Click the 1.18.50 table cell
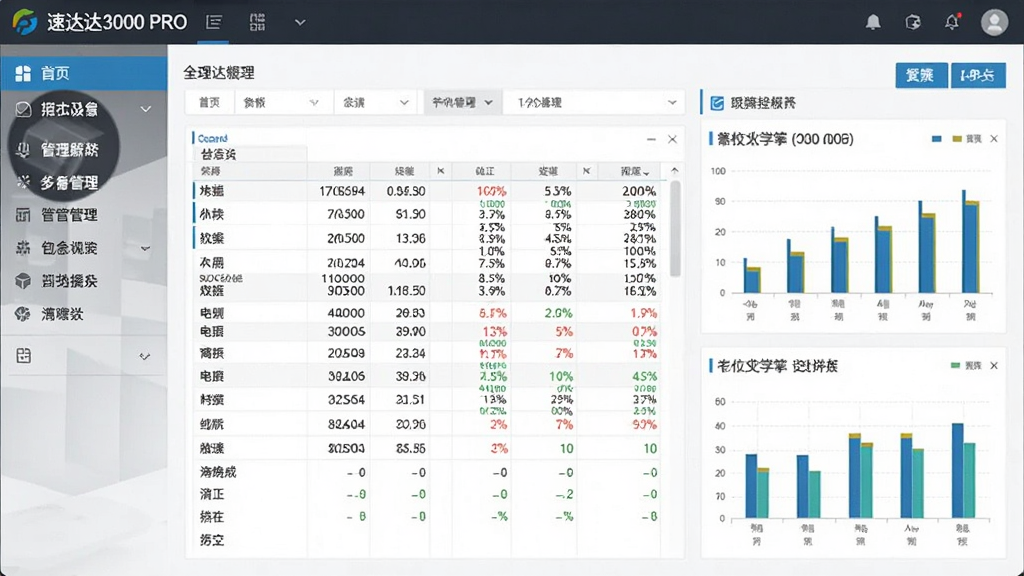The height and width of the screenshot is (576, 1024). click(406, 291)
